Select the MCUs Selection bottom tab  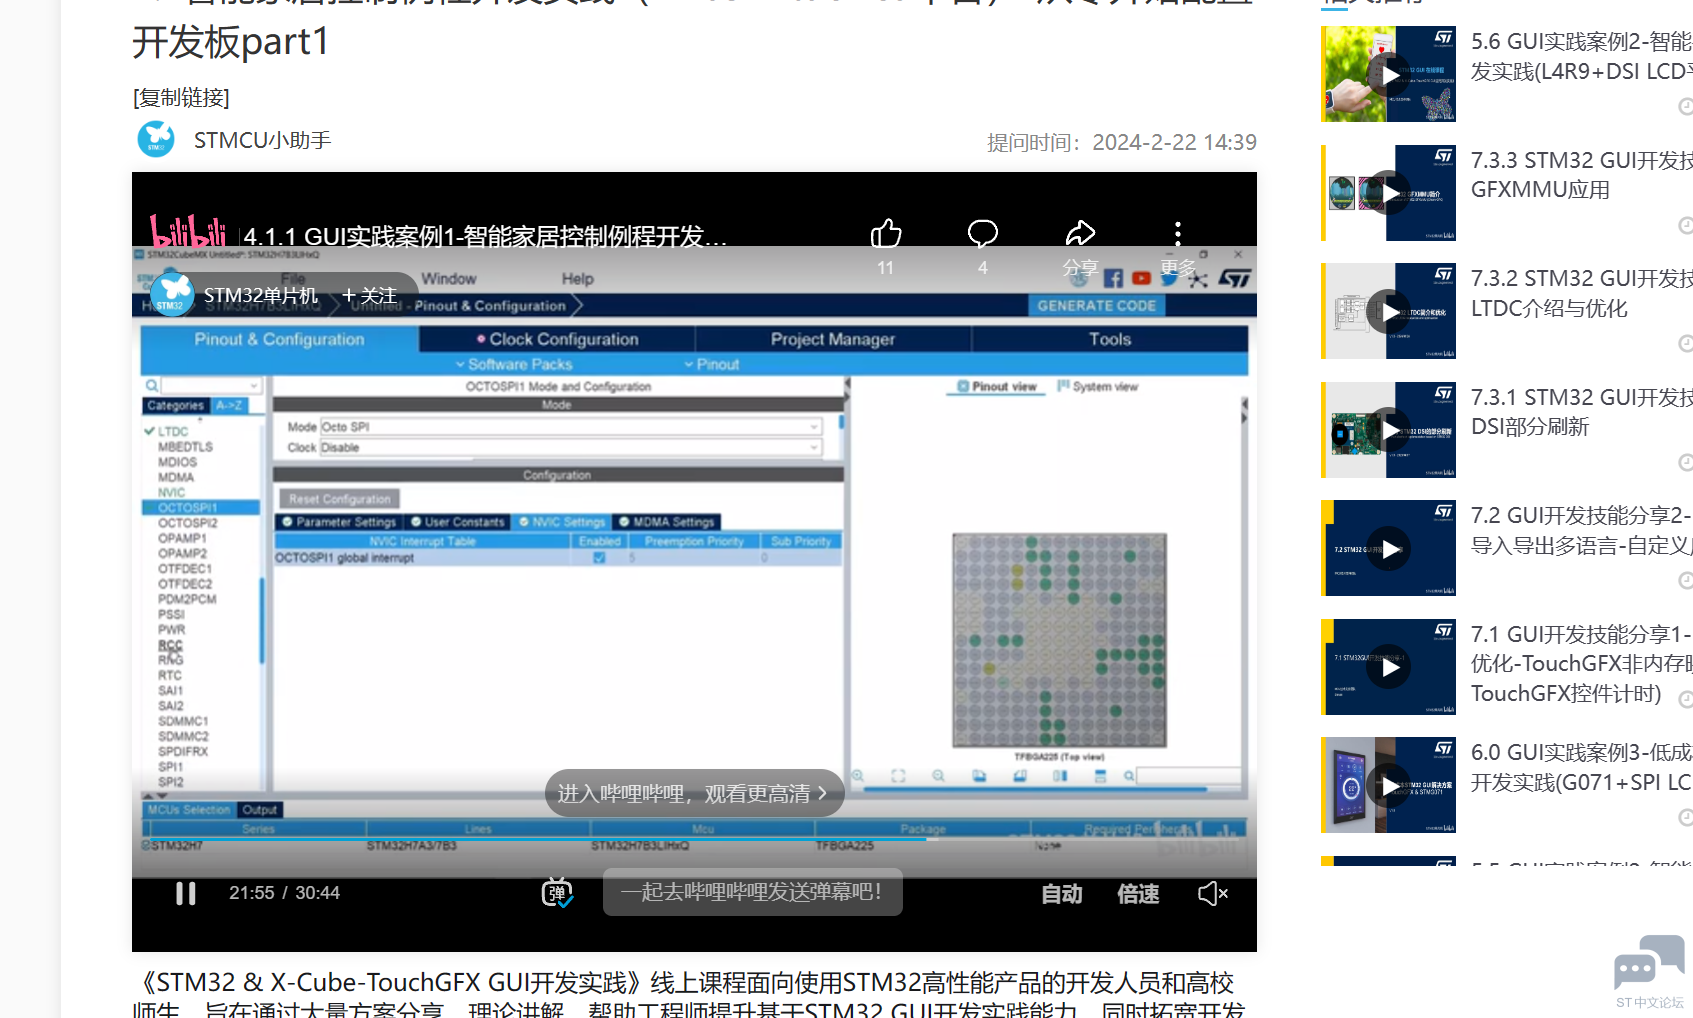(x=189, y=810)
